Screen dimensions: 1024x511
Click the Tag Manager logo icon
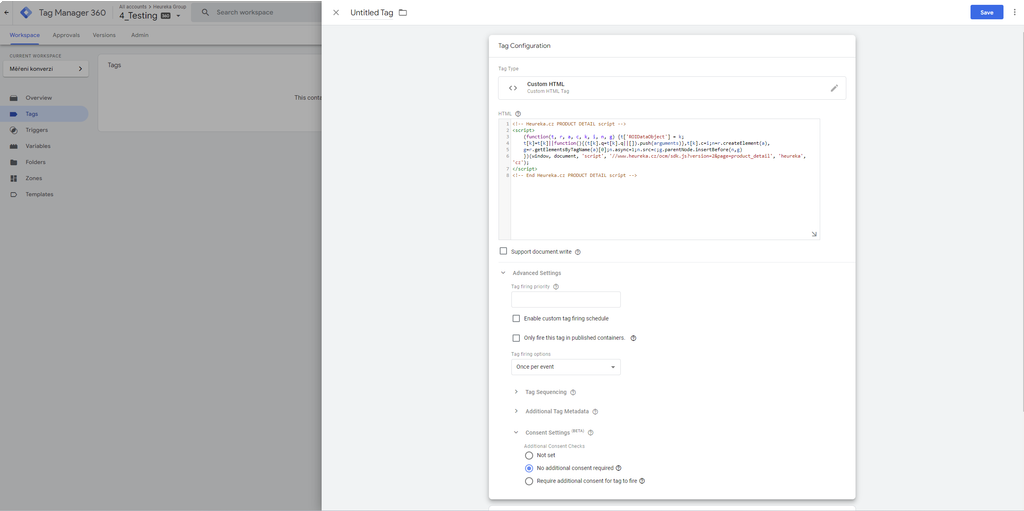(x=26, y=12)
